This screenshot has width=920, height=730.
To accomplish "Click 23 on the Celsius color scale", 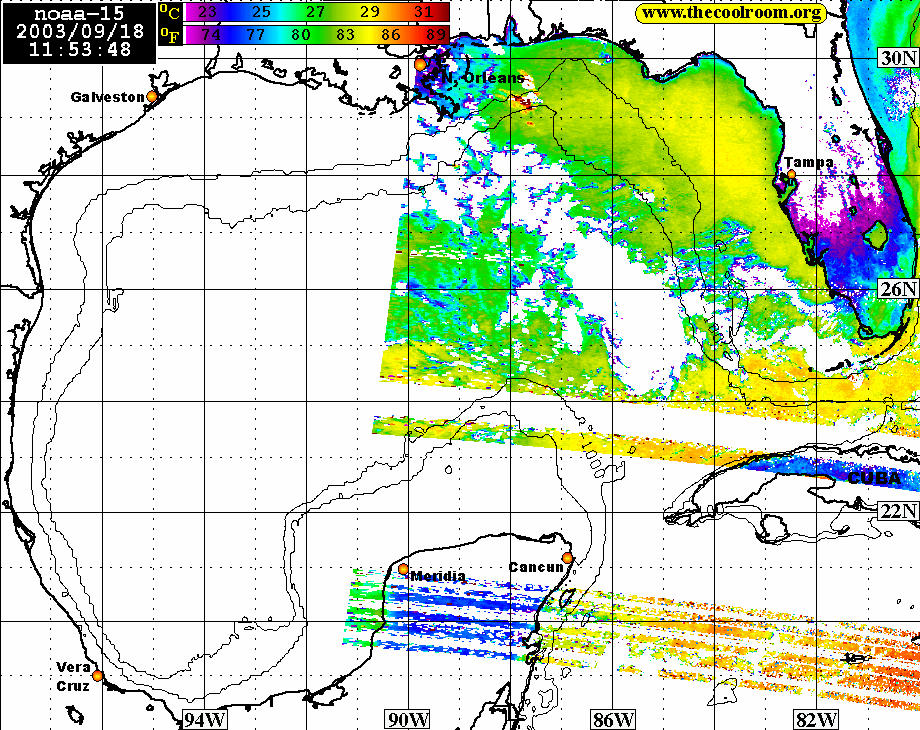I will pos(207,12).
